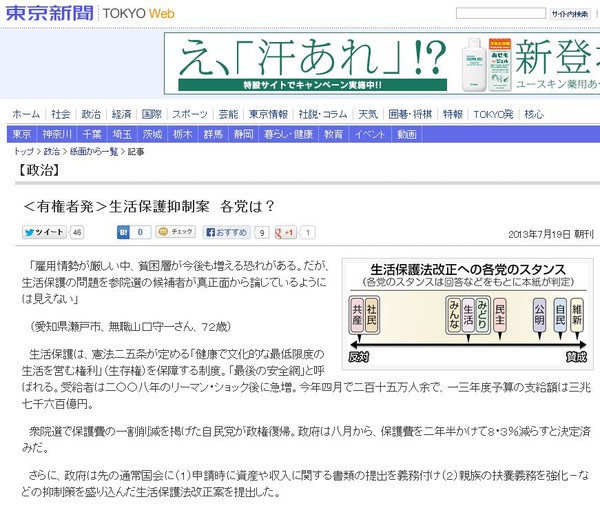Image resolution: width=600 pixels, height=506 pixels.
Task: Click the mixi check button
Action: pyautogui.click(x=176, y=232)
